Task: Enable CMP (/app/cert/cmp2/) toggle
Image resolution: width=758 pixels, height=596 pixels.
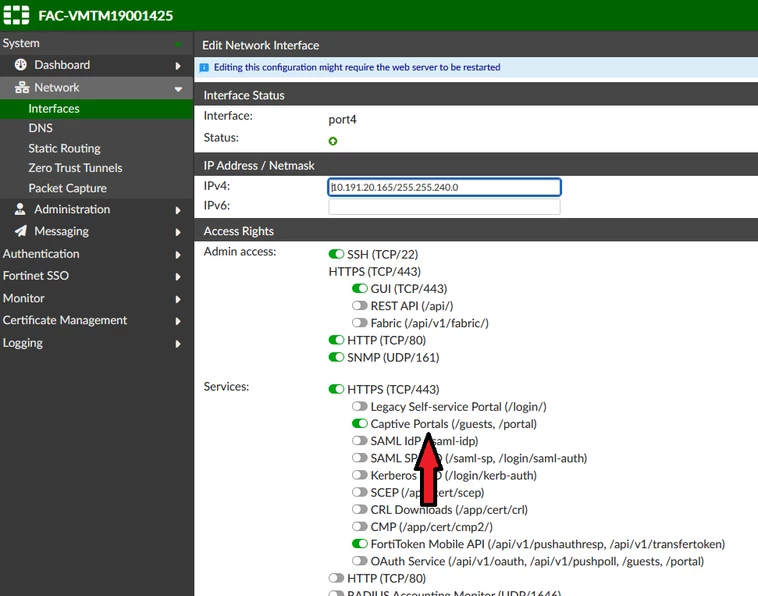Action: click(x=360, y=526)
